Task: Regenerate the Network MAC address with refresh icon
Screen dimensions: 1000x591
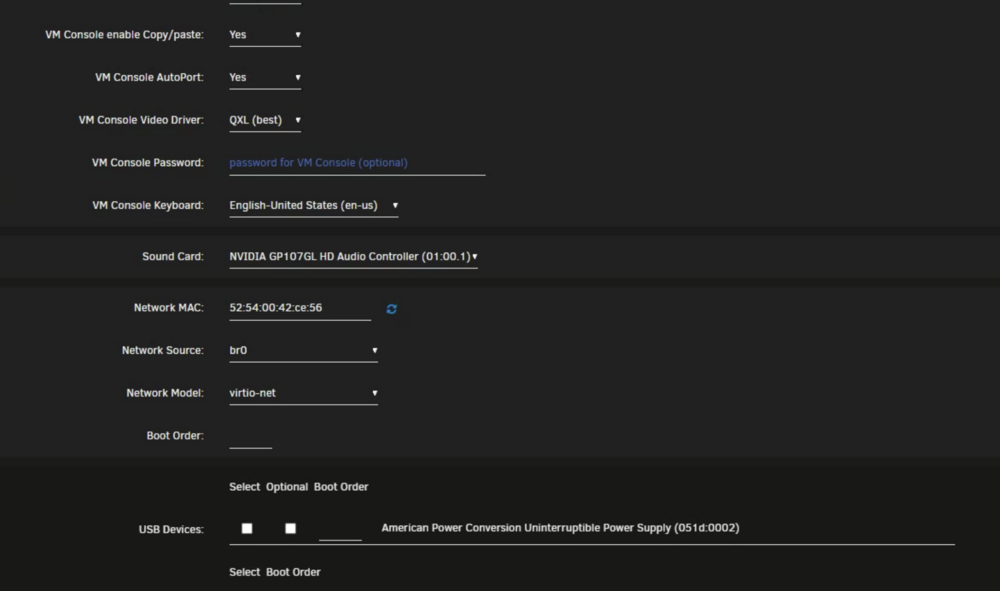Action: coord(392,309)
